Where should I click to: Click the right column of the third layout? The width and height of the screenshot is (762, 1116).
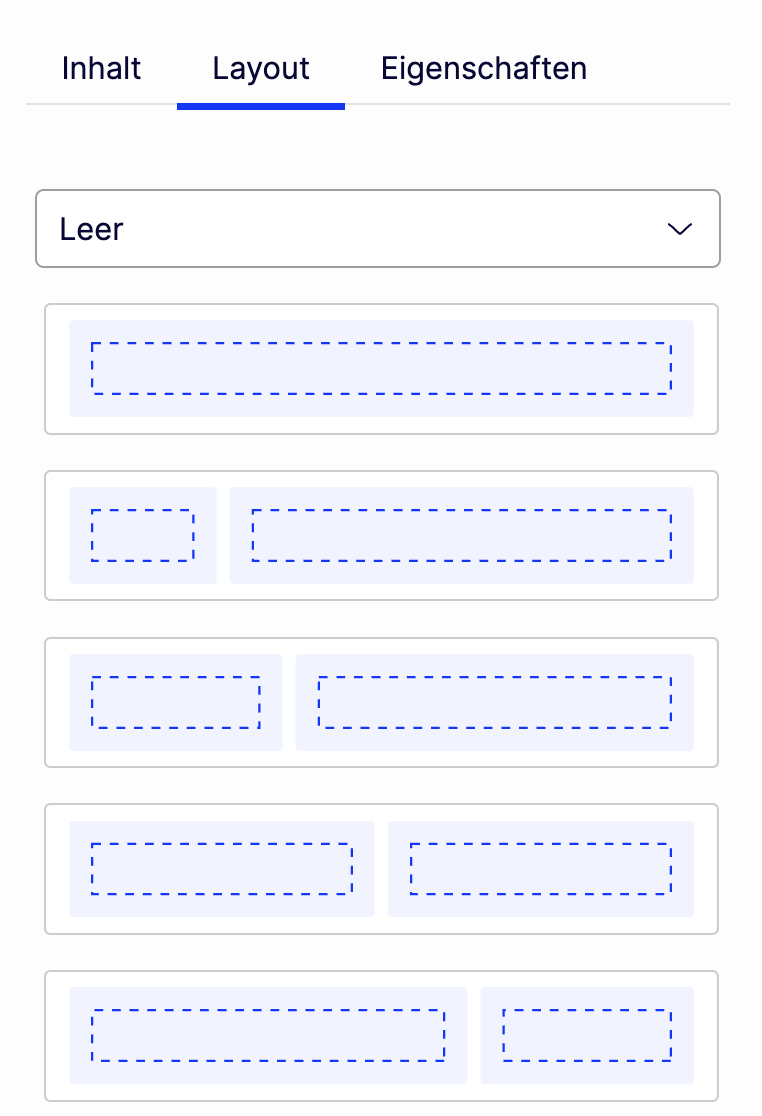(494, 702)
